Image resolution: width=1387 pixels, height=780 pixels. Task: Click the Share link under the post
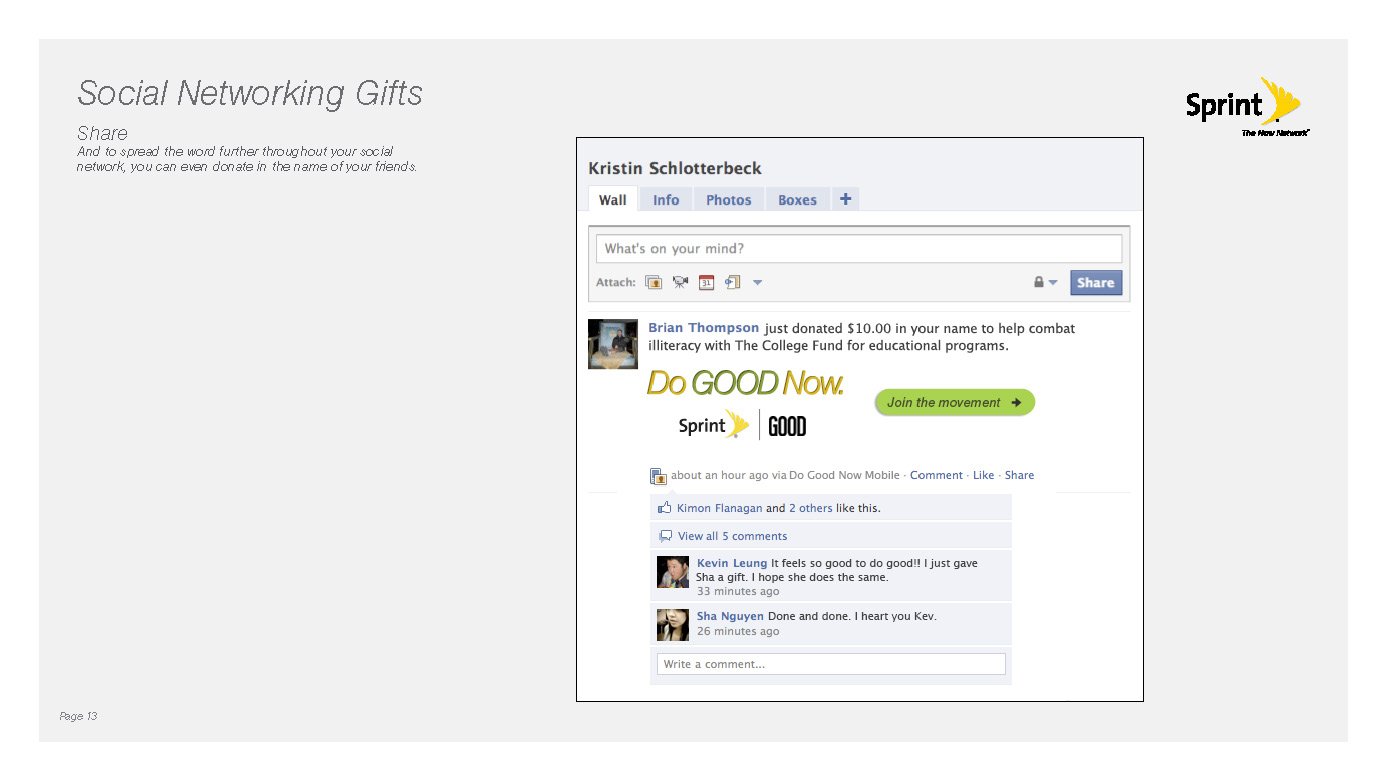[x=1019, y=475]
